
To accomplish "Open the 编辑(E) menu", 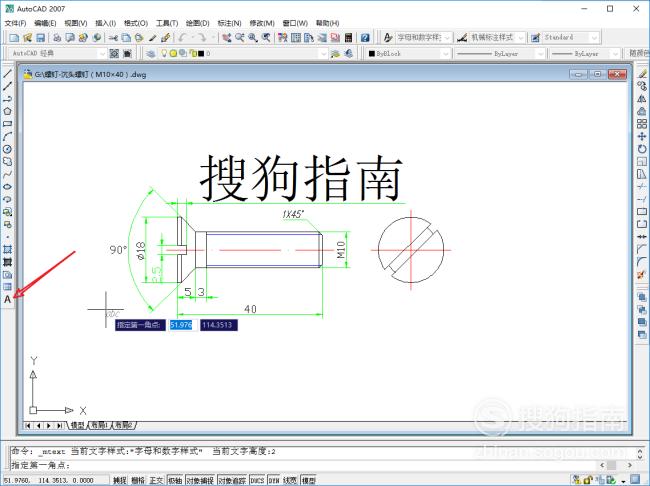I will click(45, 23).
